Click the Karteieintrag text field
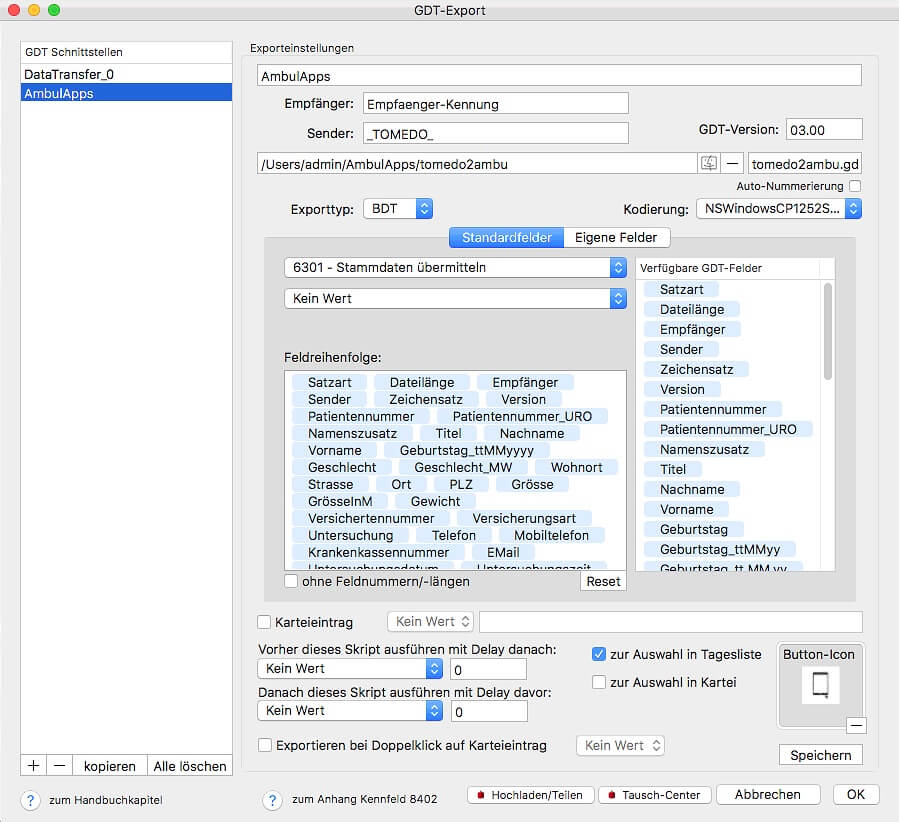The image size is (899, 822). [x=671, y=622]
